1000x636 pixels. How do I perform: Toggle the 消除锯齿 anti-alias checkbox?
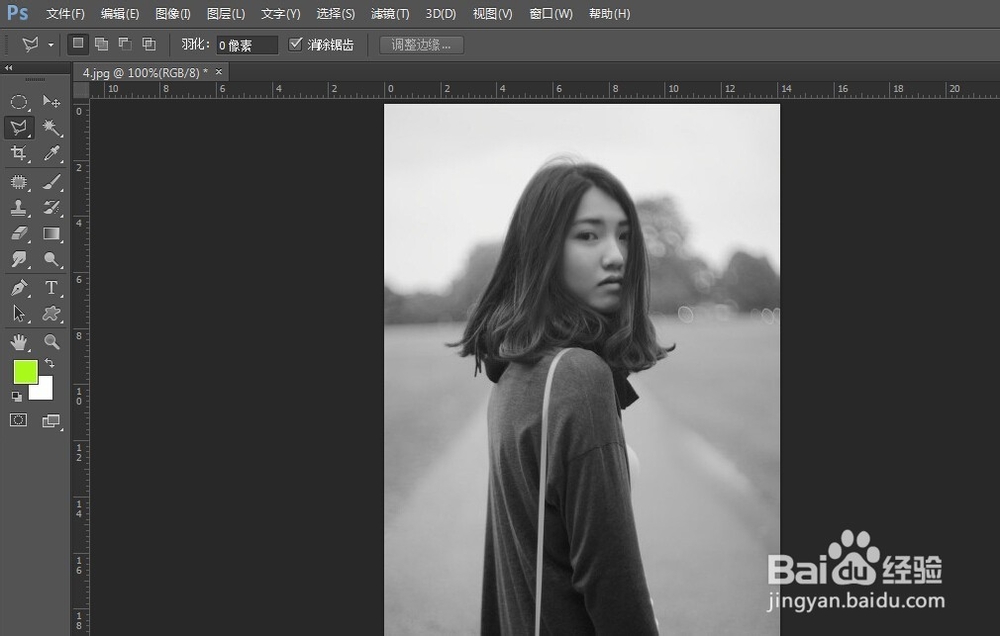295,44
